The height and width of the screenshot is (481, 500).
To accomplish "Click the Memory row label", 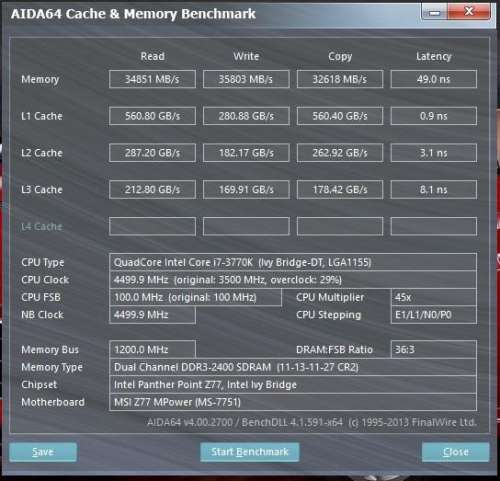I will pyautogui.click(x=40, y=79).
